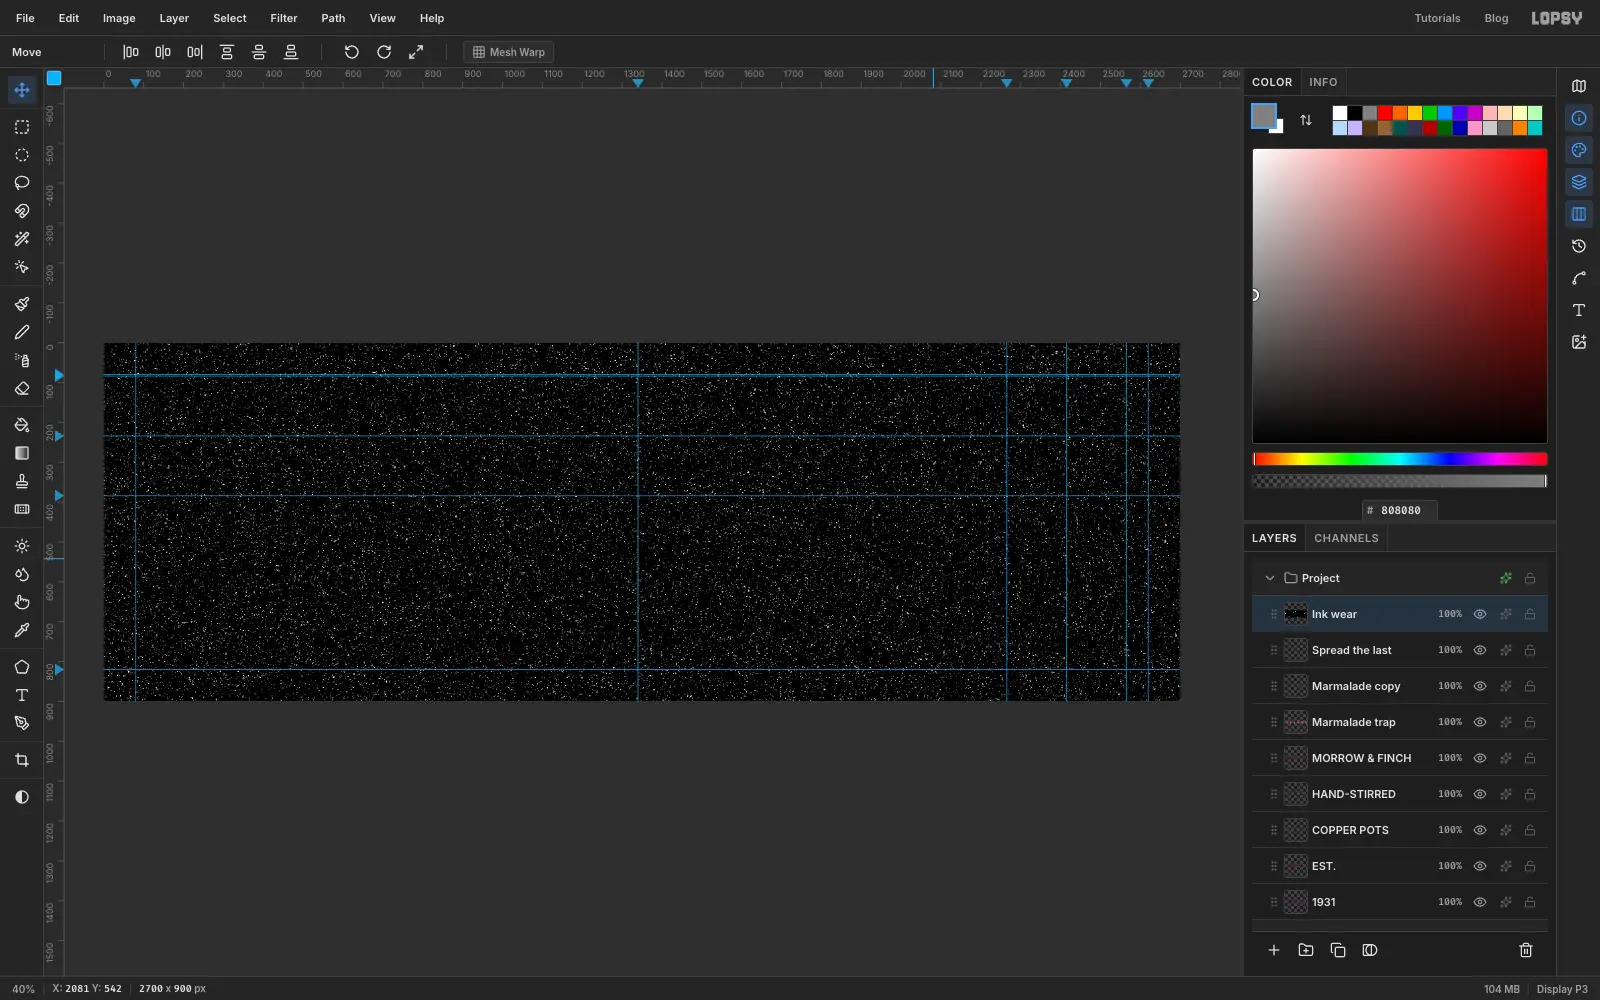Select the polygon shape tool
This screenshot has height=1000, width=1600.
(x=21, y=667)
